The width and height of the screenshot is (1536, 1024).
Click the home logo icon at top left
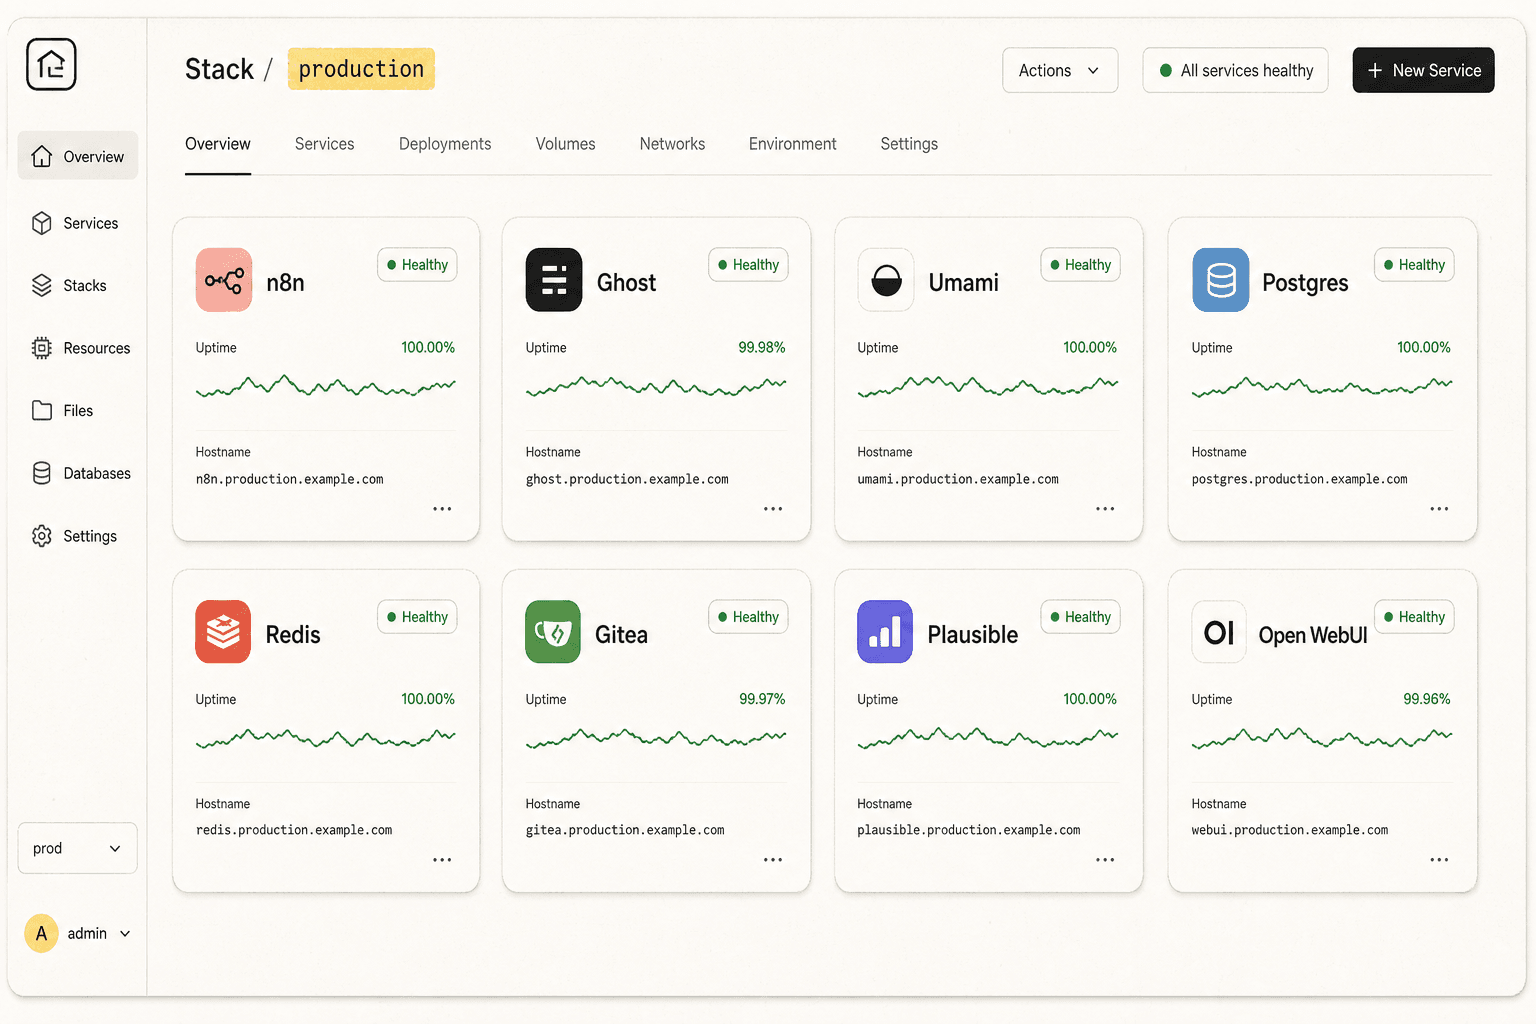coord(51,64)
